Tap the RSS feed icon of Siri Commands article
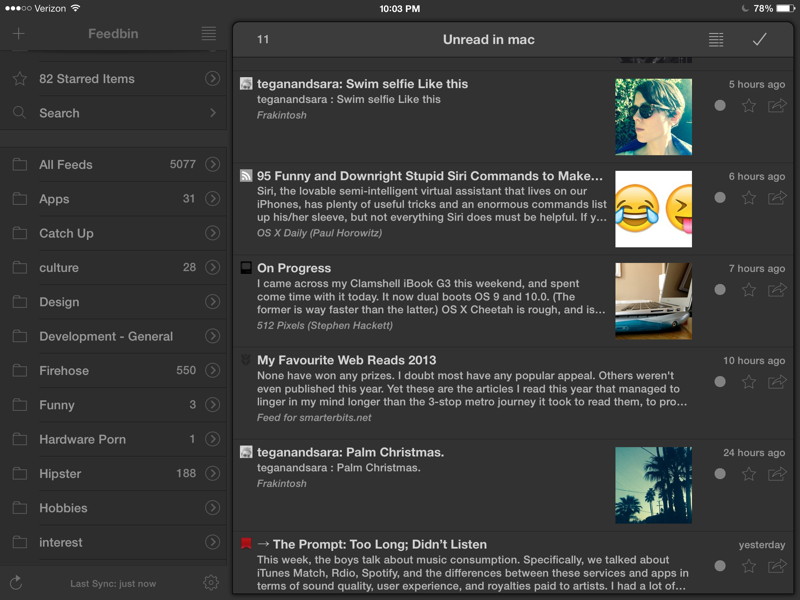 pos(246,176)
